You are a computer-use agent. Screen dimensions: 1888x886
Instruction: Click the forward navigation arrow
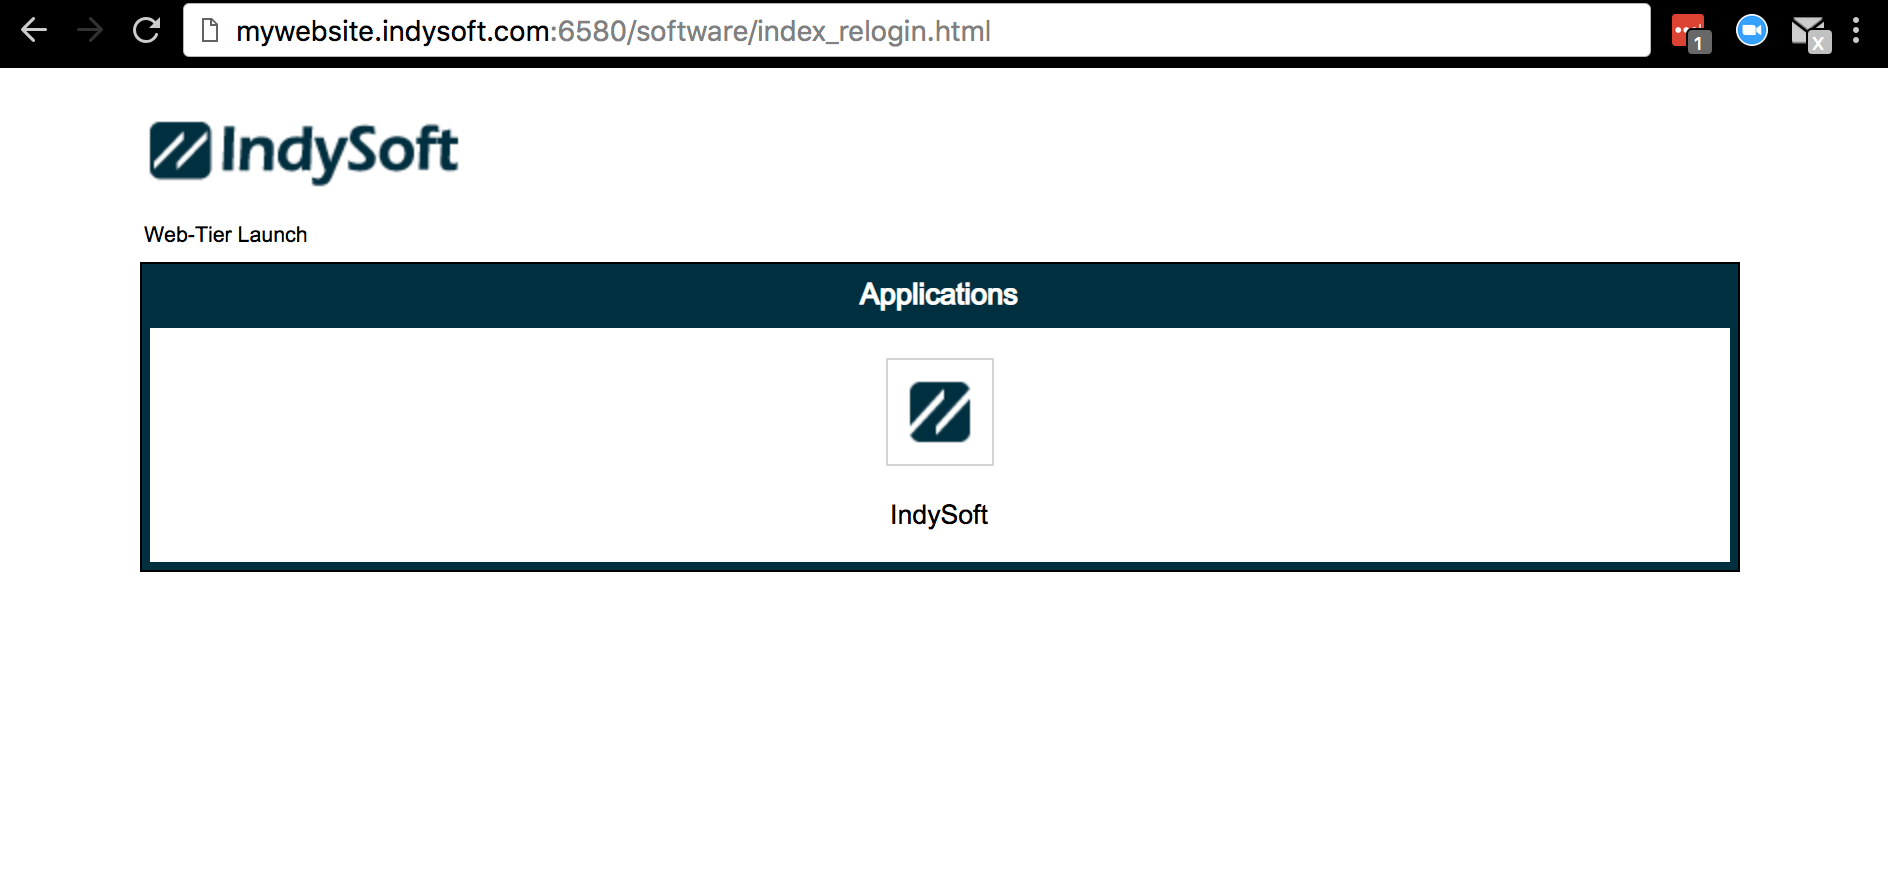90,31
